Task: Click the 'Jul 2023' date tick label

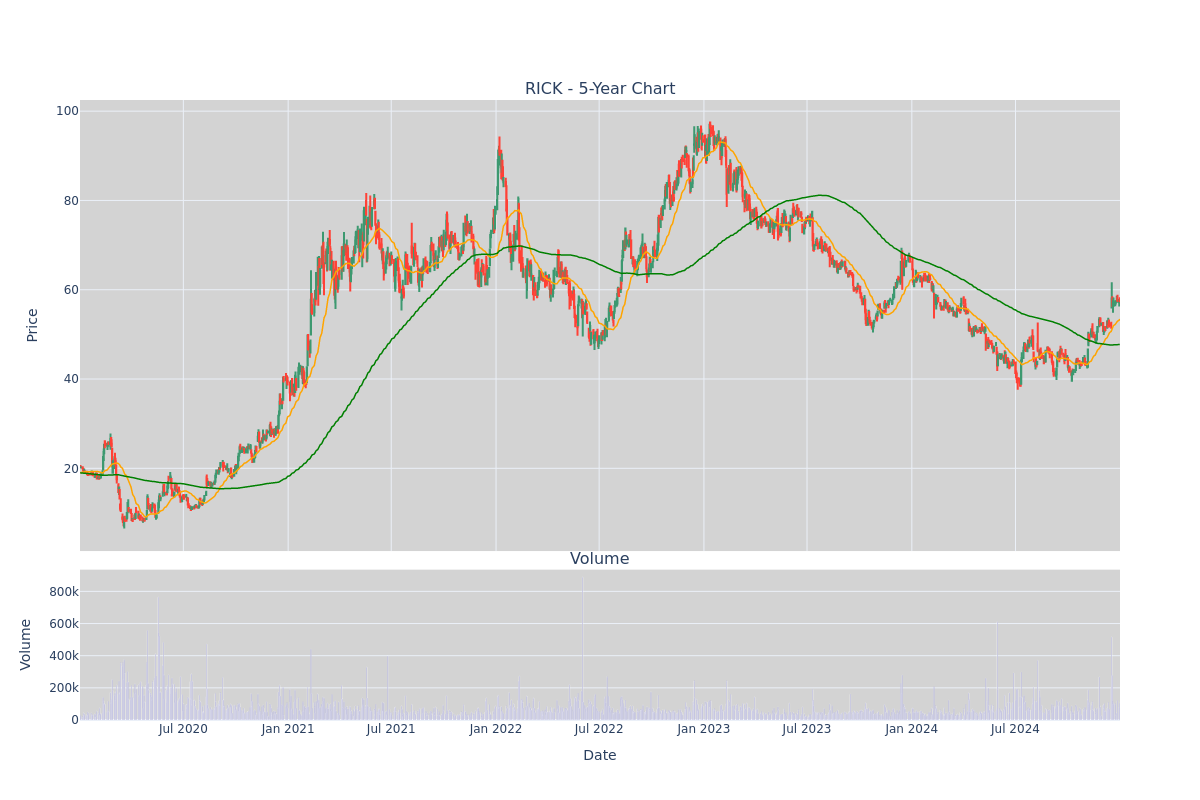Action: coord(807,729)
